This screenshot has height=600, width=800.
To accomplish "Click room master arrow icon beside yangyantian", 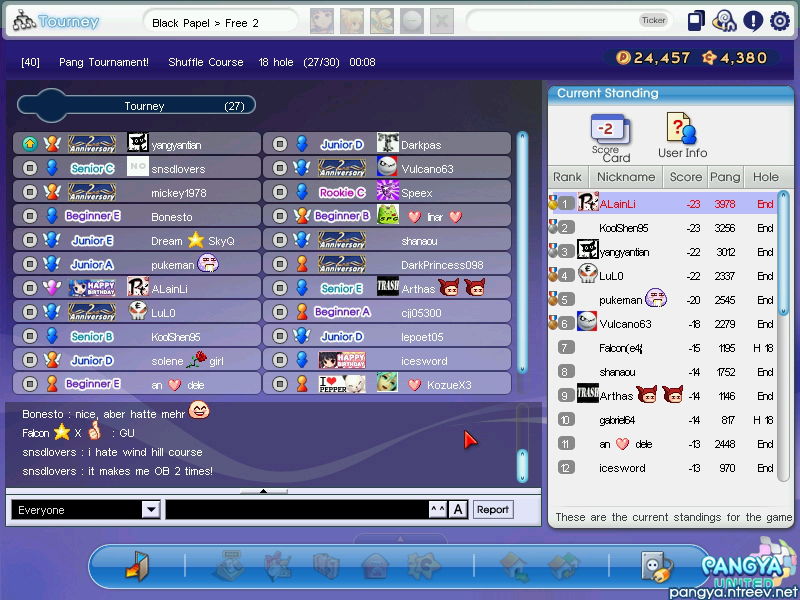I will click(30, 144).
